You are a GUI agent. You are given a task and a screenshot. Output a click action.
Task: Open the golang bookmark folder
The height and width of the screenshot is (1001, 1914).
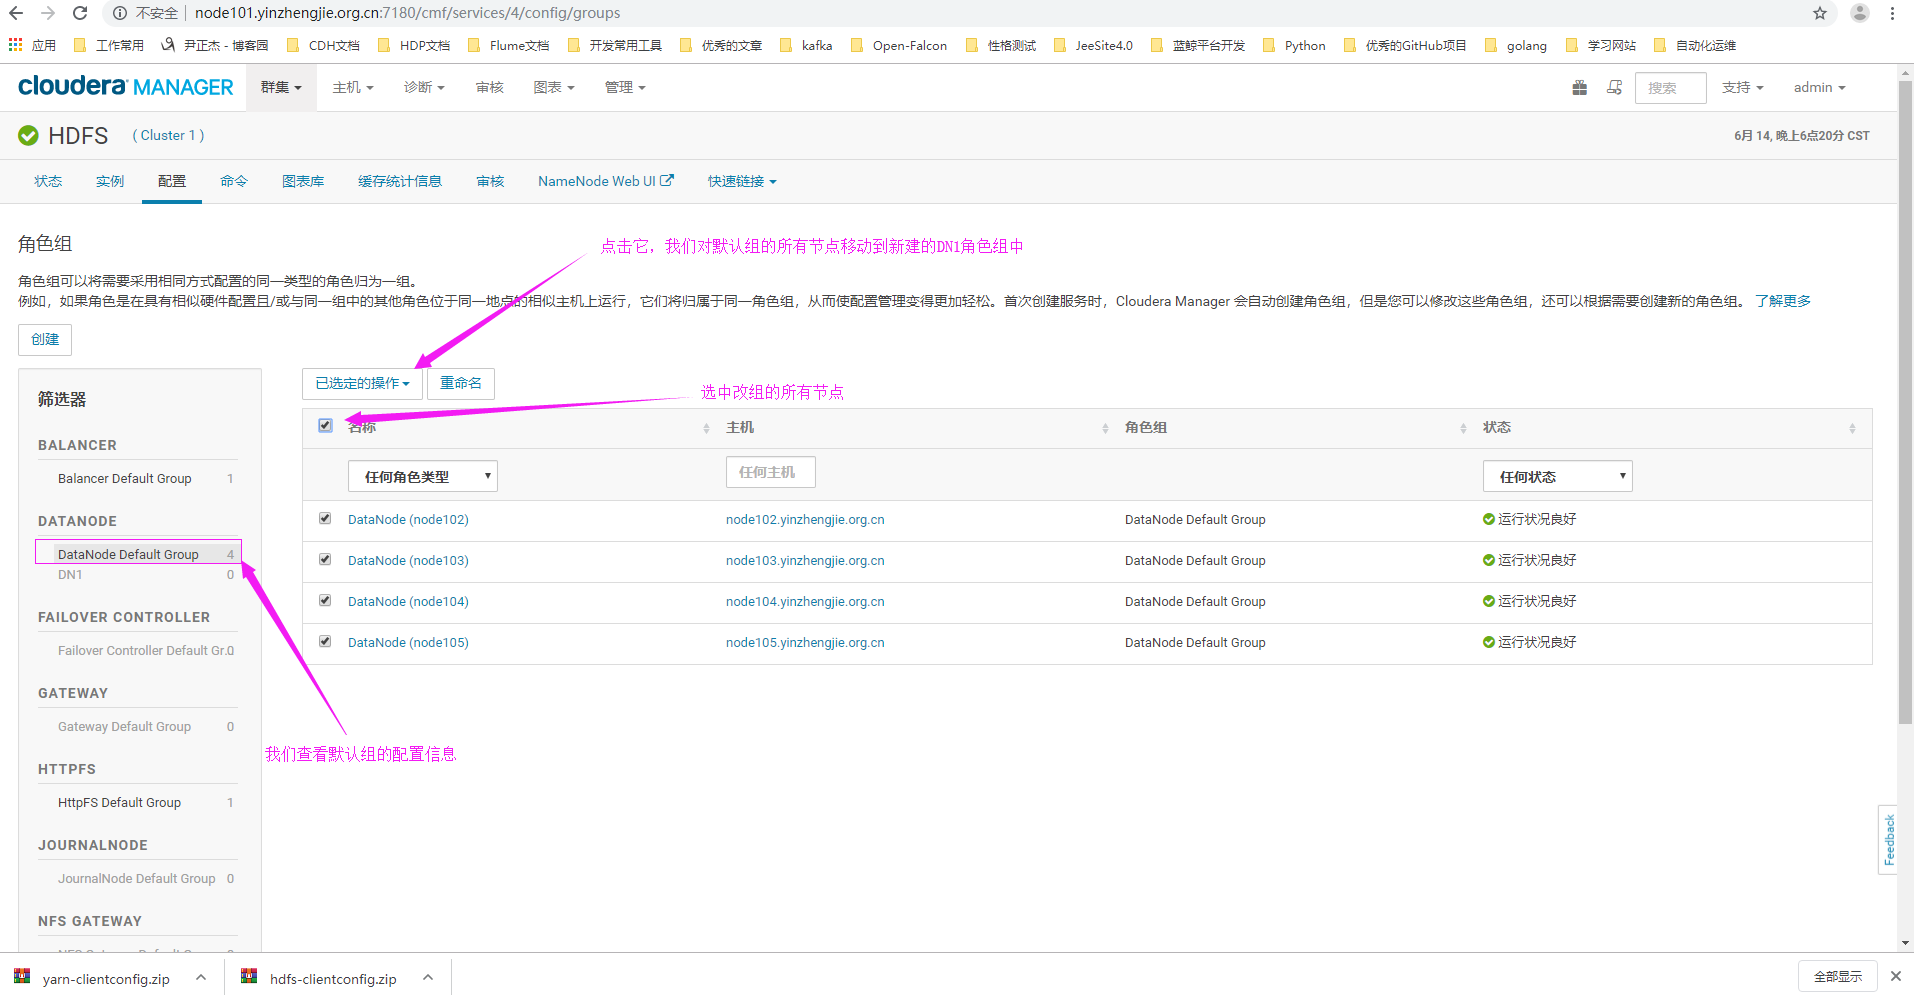1516,45
